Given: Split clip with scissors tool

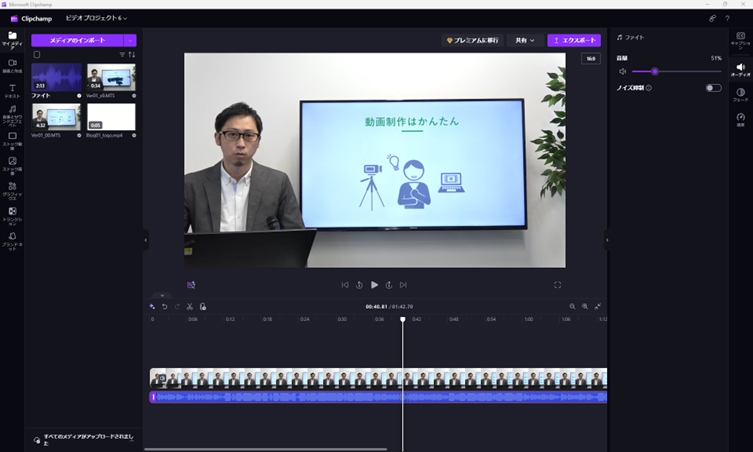Looking at the screenshot, I should pos(190,306).
